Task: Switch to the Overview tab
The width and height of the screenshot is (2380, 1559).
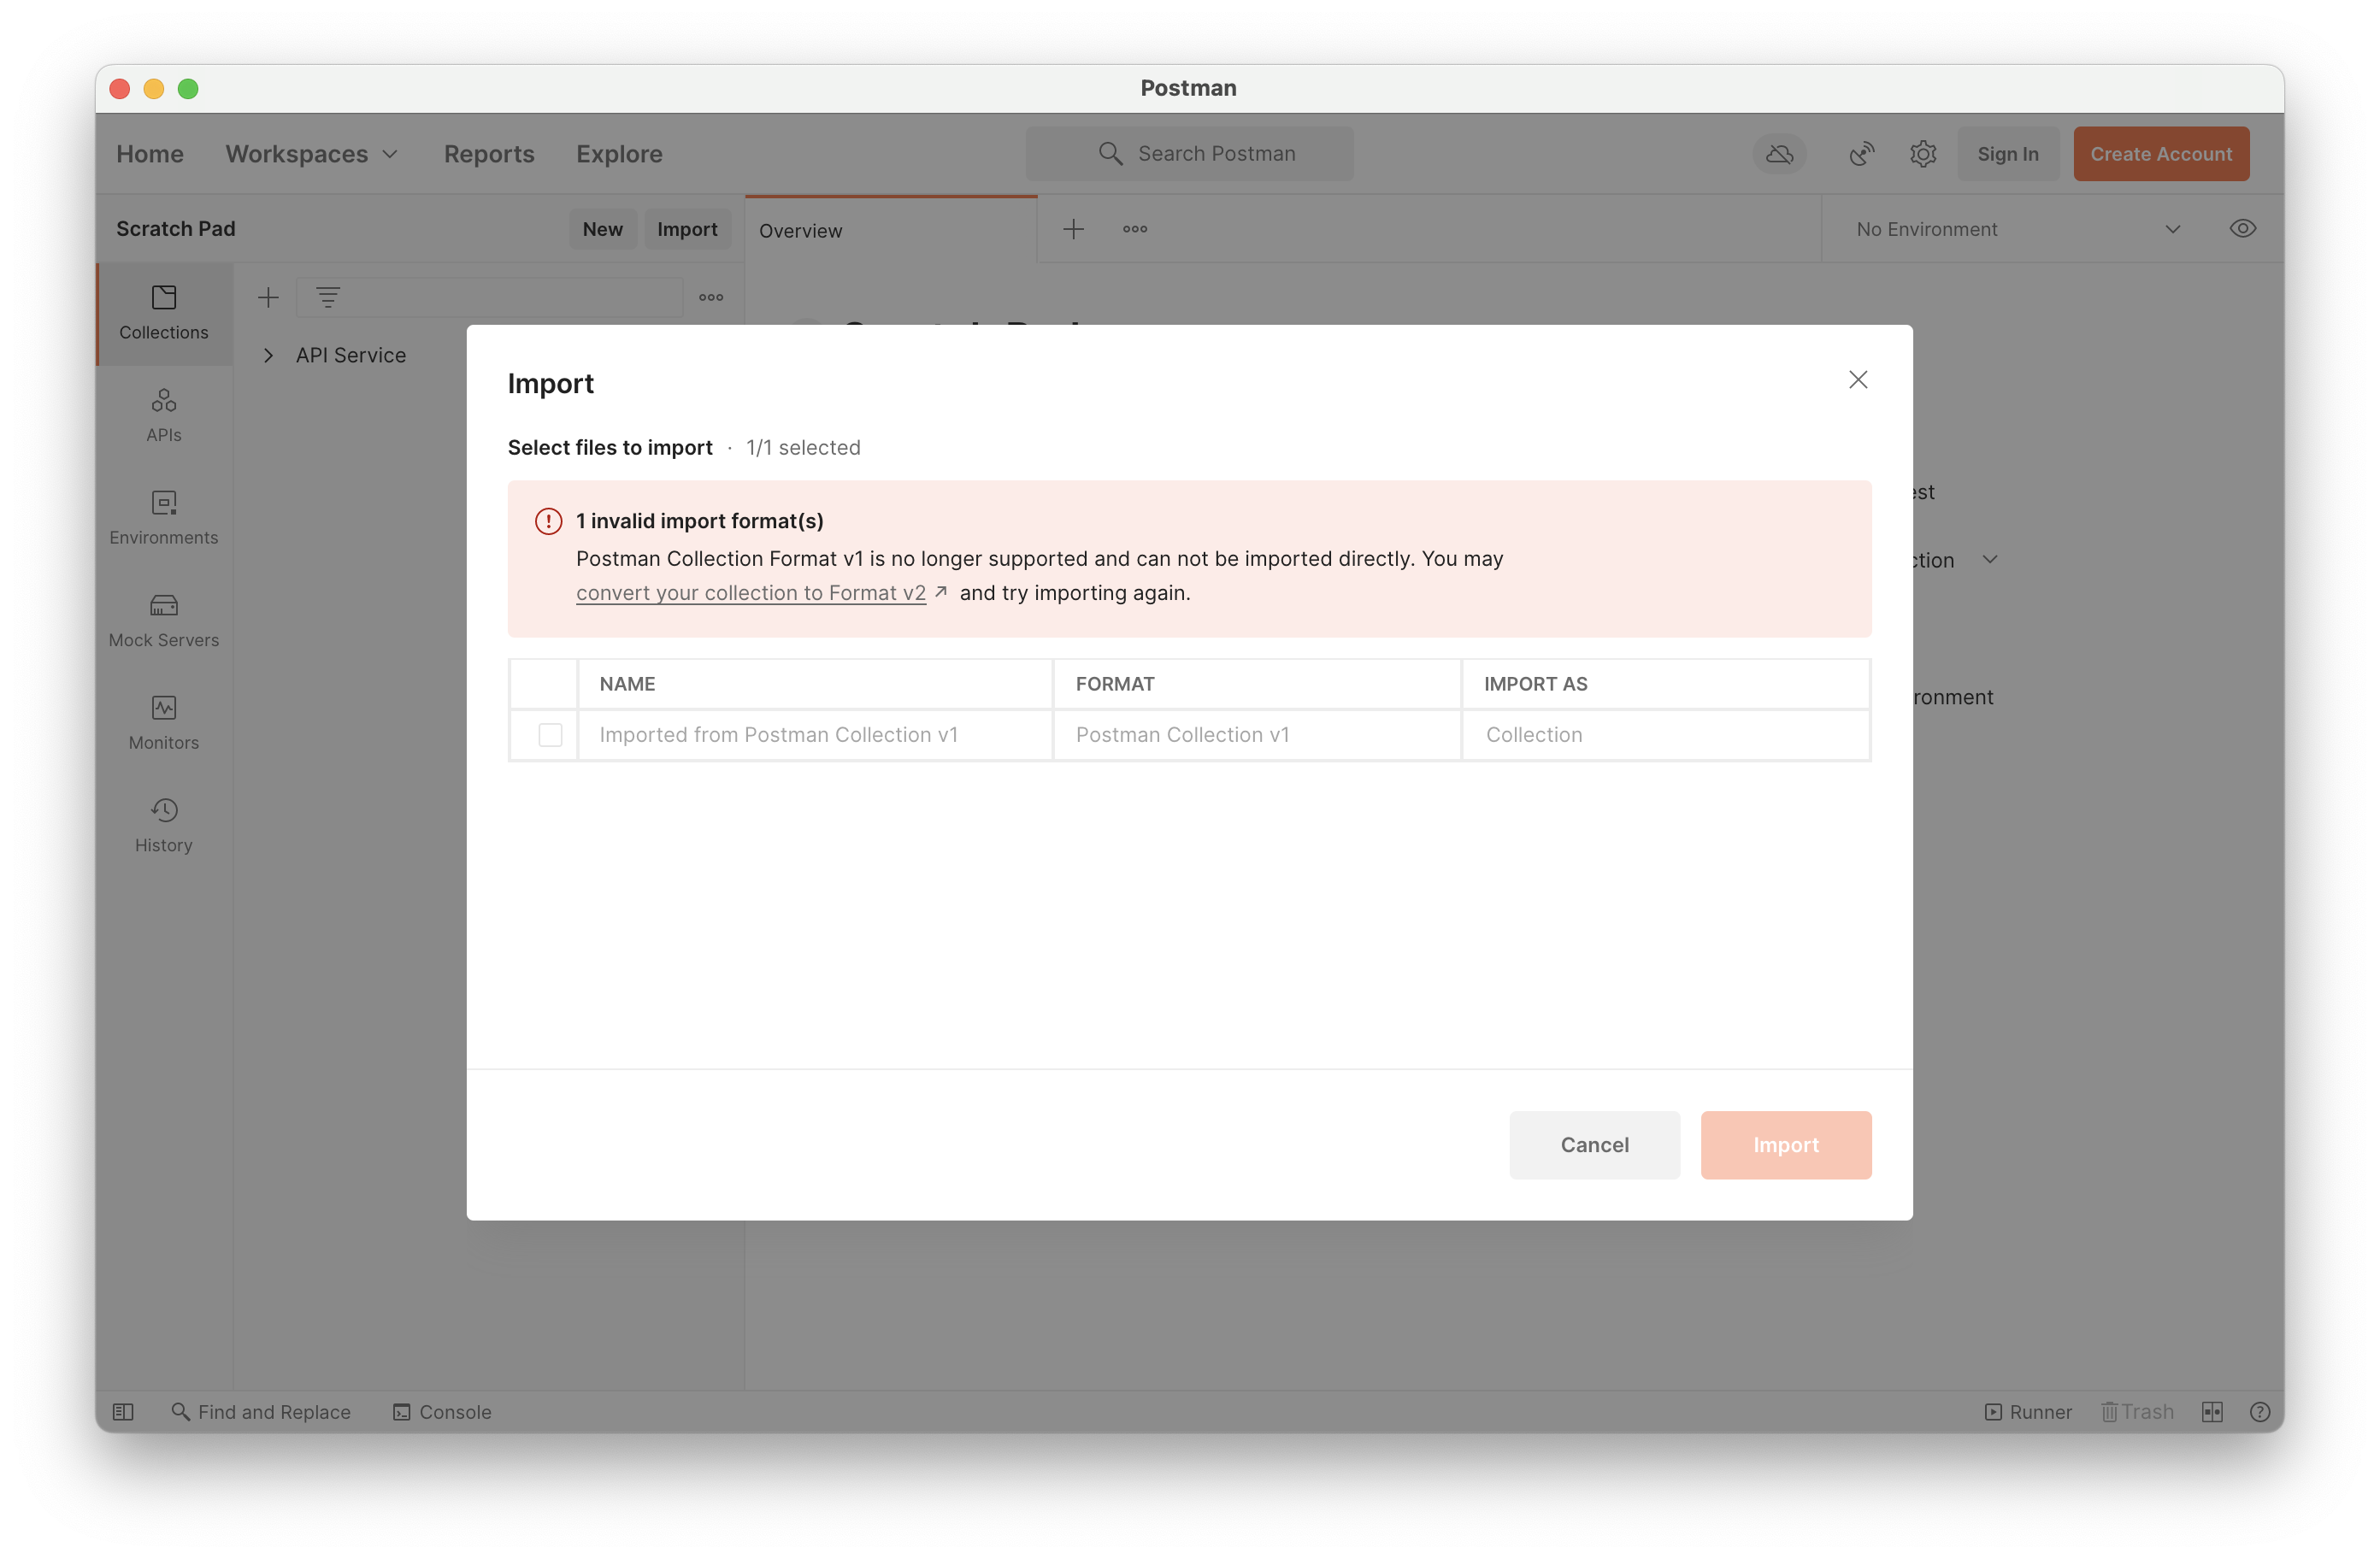Action: pyautogui.click(x=800, y=230)
